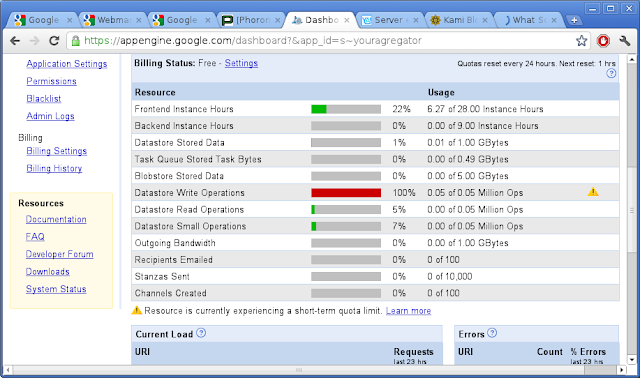This screenshot has width=640, height=378.
Task: Open the System Status link
Action: [56, 289]
